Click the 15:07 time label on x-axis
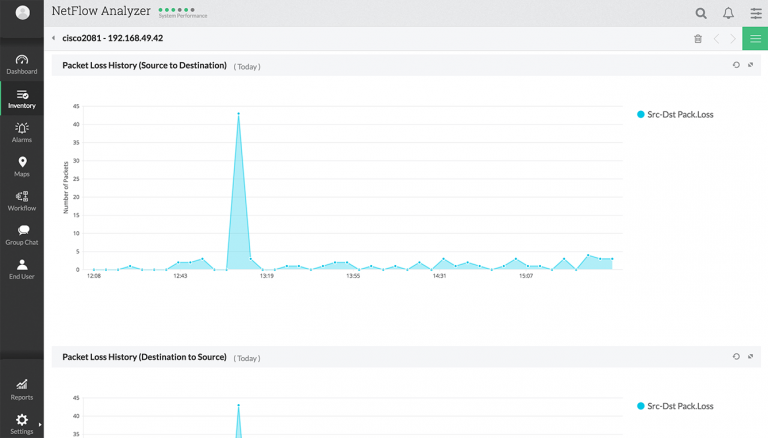 [x=526, y=276]
